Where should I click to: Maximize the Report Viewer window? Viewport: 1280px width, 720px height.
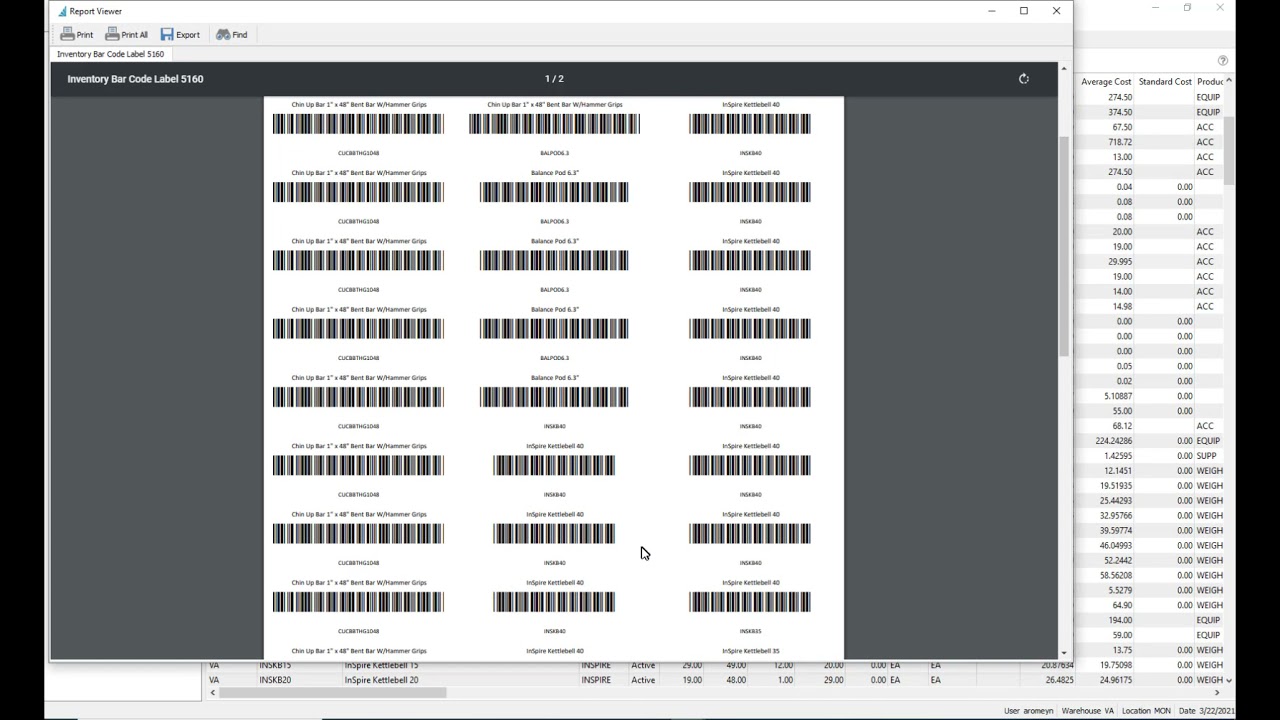(x=1024, y=11)
